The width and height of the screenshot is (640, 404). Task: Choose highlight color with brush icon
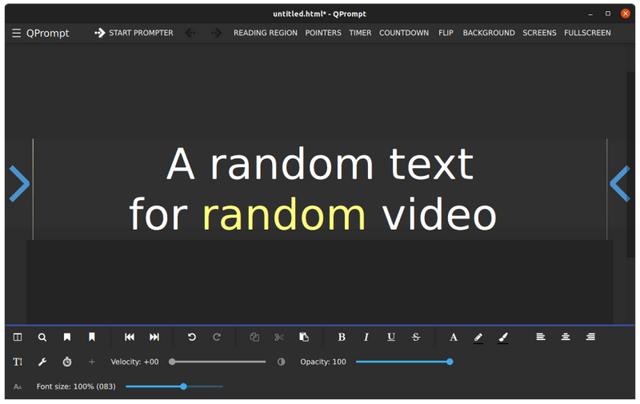point(503,337)
